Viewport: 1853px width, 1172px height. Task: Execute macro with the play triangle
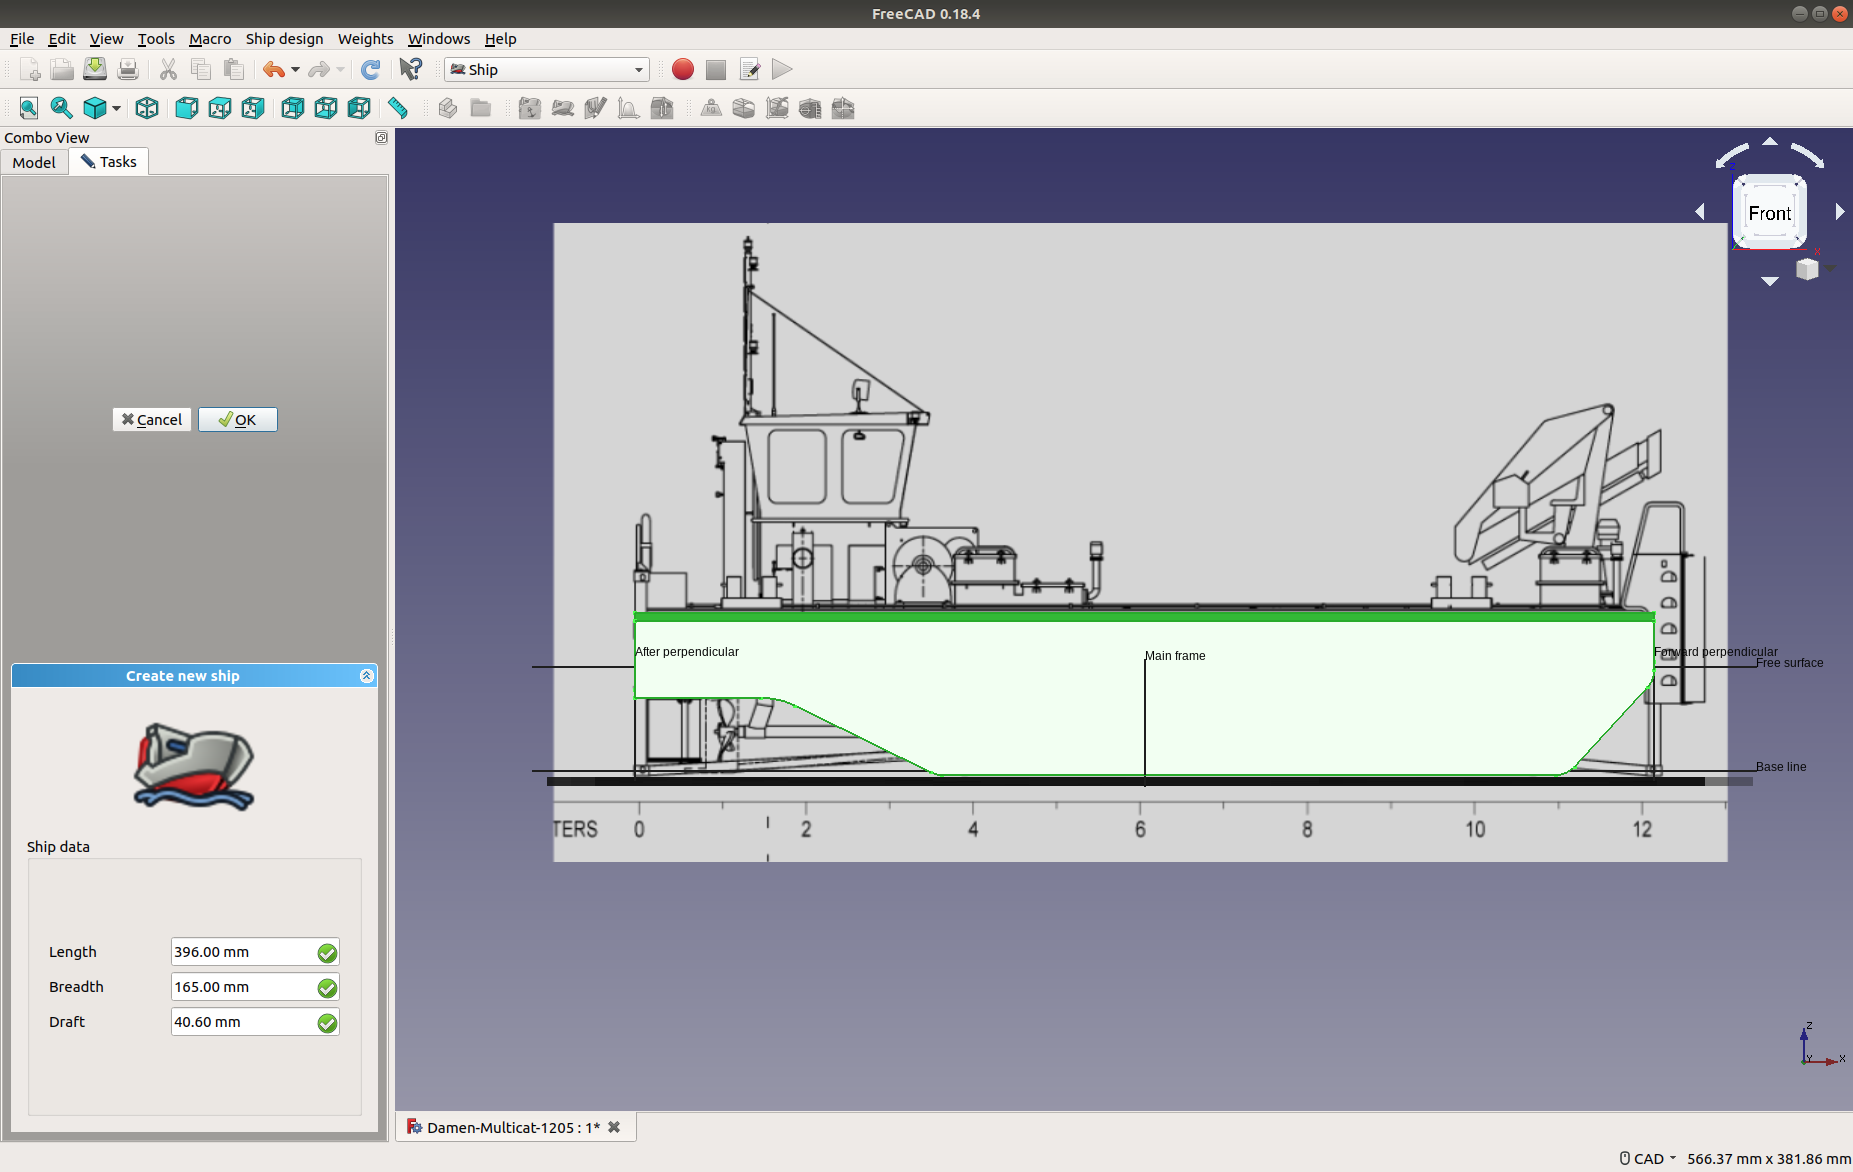782,69
